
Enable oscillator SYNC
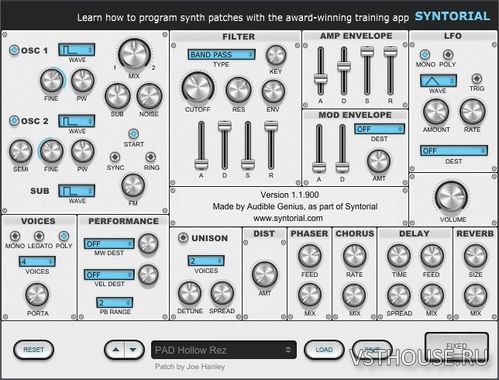[x=115, y=157]
